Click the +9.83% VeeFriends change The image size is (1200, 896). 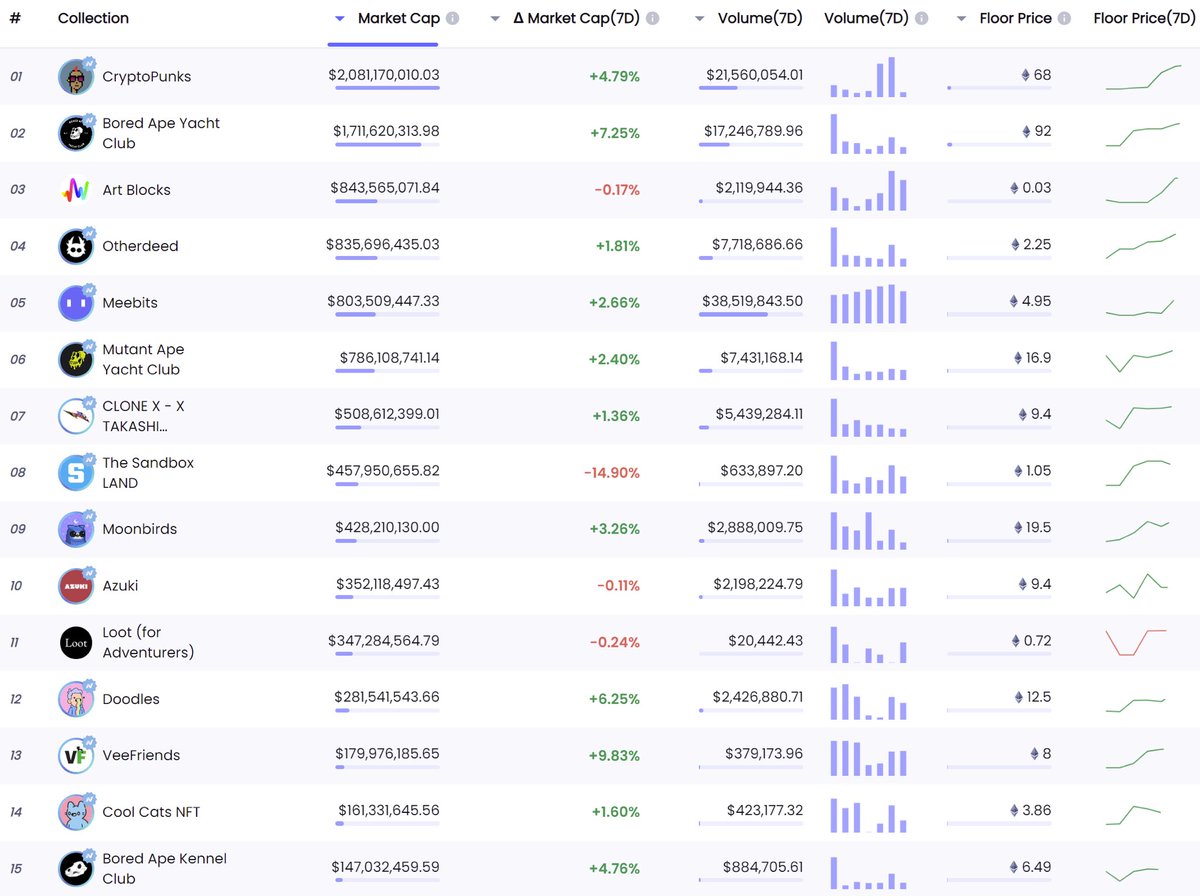[614, 755]
